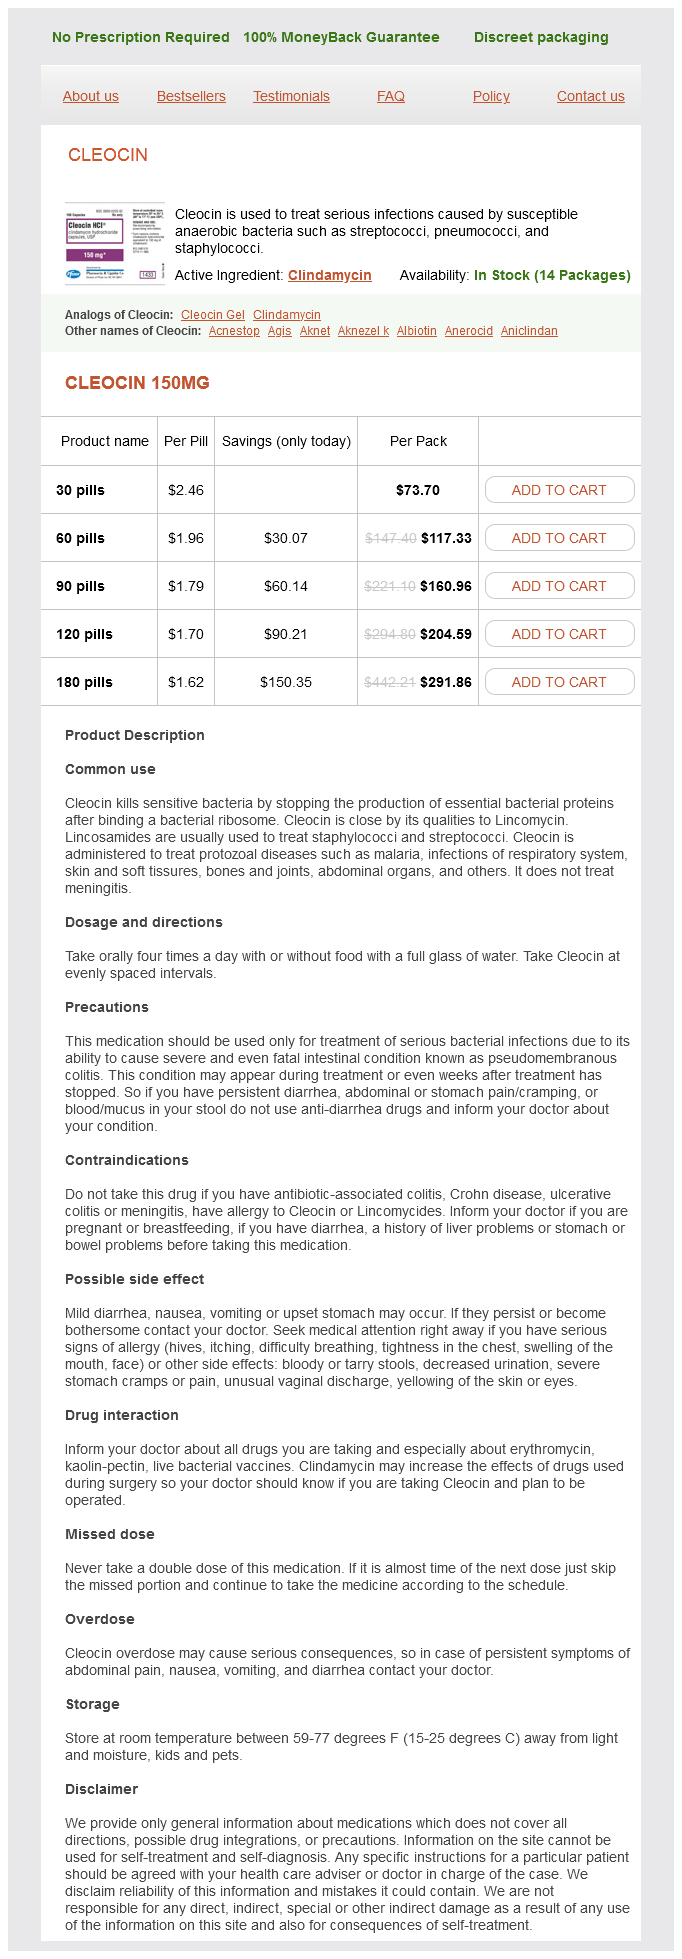This screenshot has height=1959, width=682.
Task: Open the Testimonials page
Action: pos(291,96)
